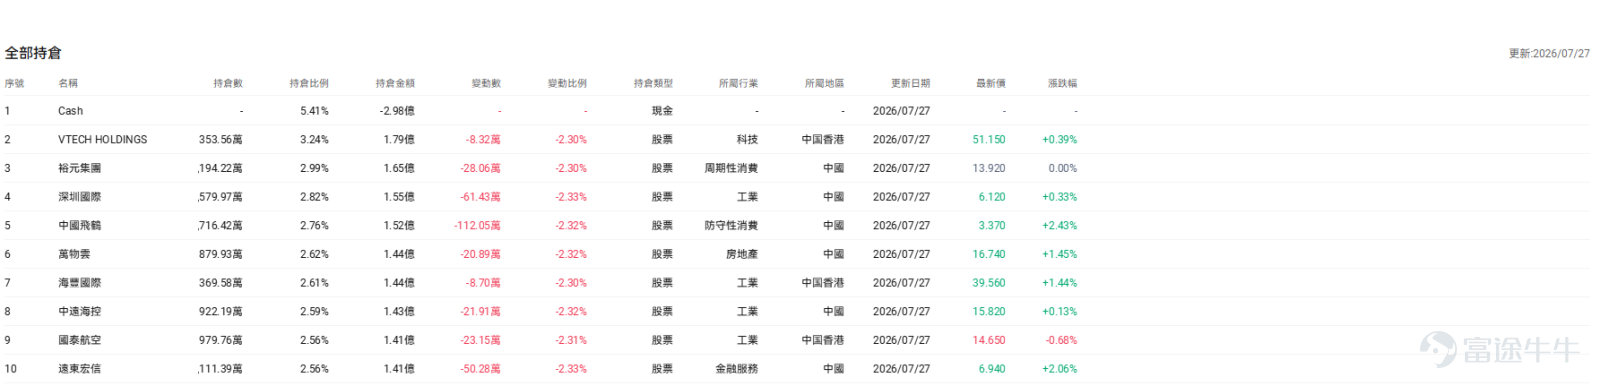The image size is (1600, 386).
Task: Open the 中遠海控 stock
Action: pos(79,312)
